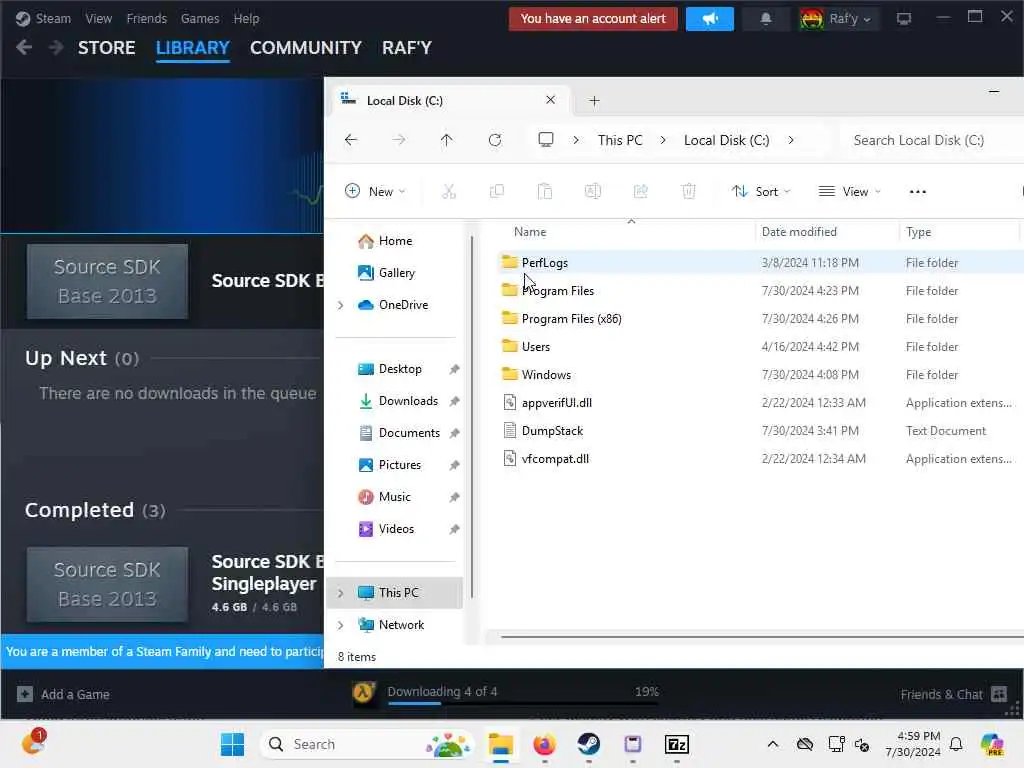Click Steam Big Picture mode monitor icon

click(904, 19)
